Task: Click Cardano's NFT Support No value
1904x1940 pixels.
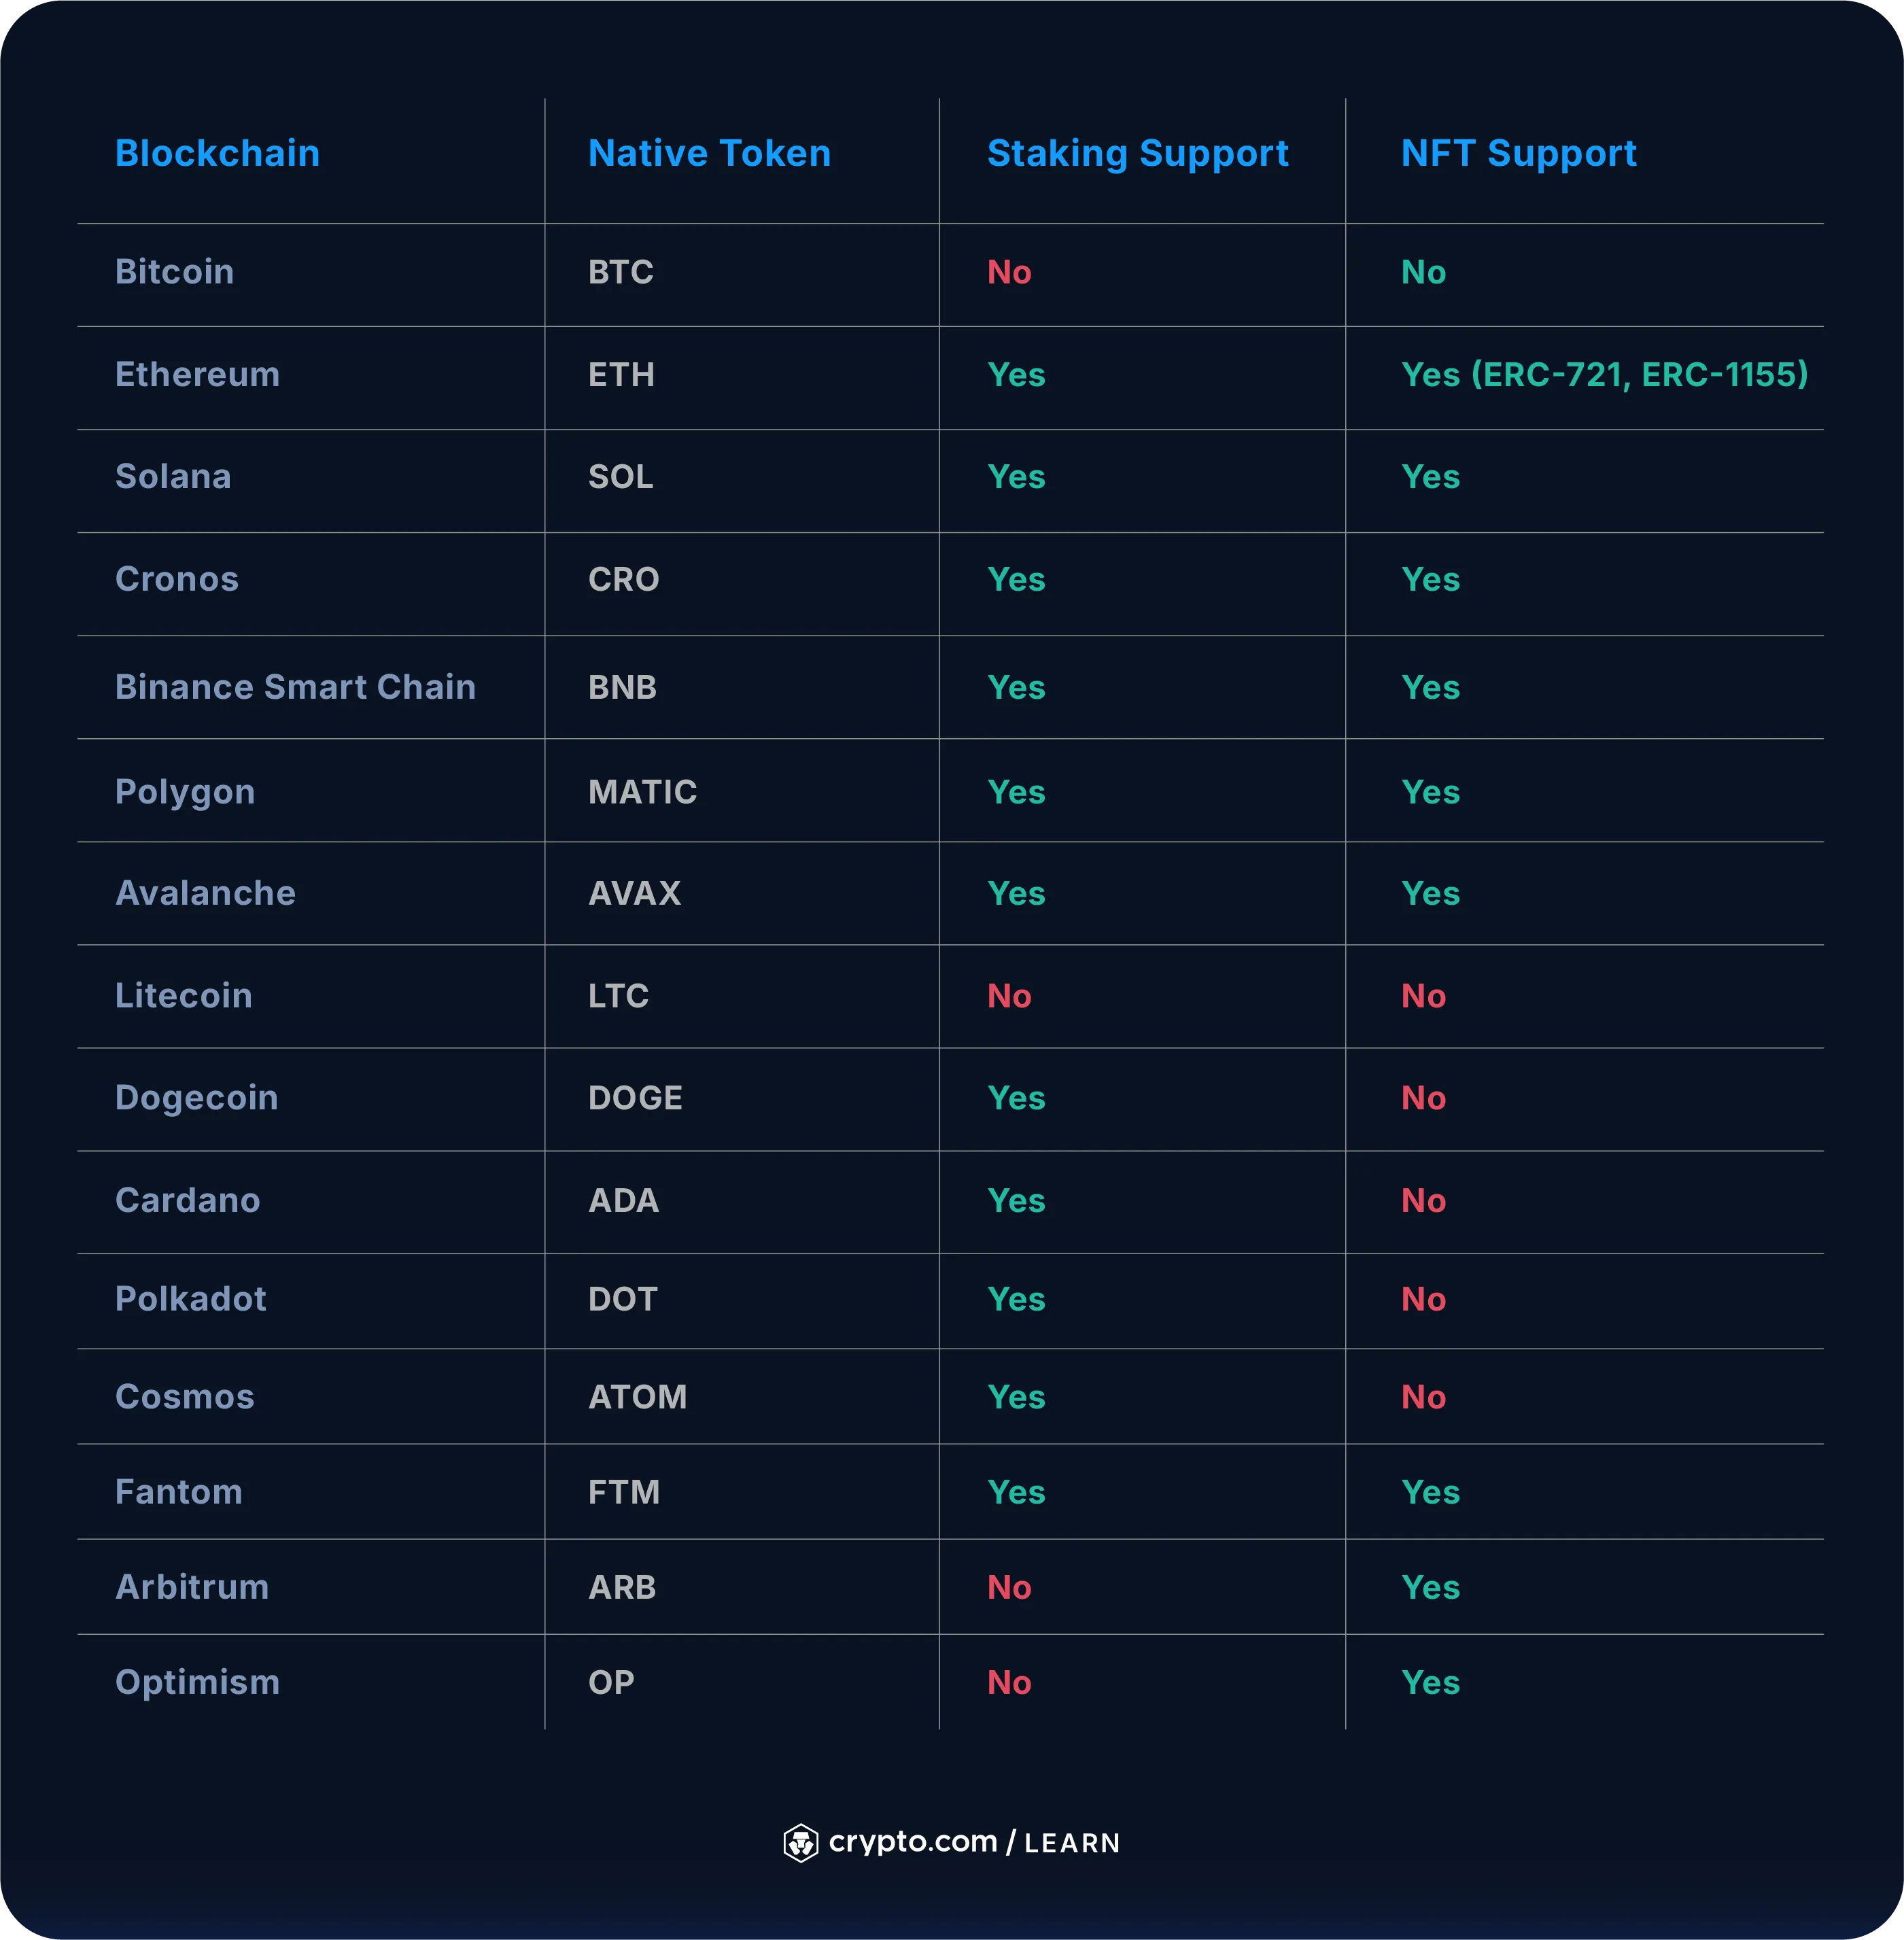Action: point(1423,1201)
